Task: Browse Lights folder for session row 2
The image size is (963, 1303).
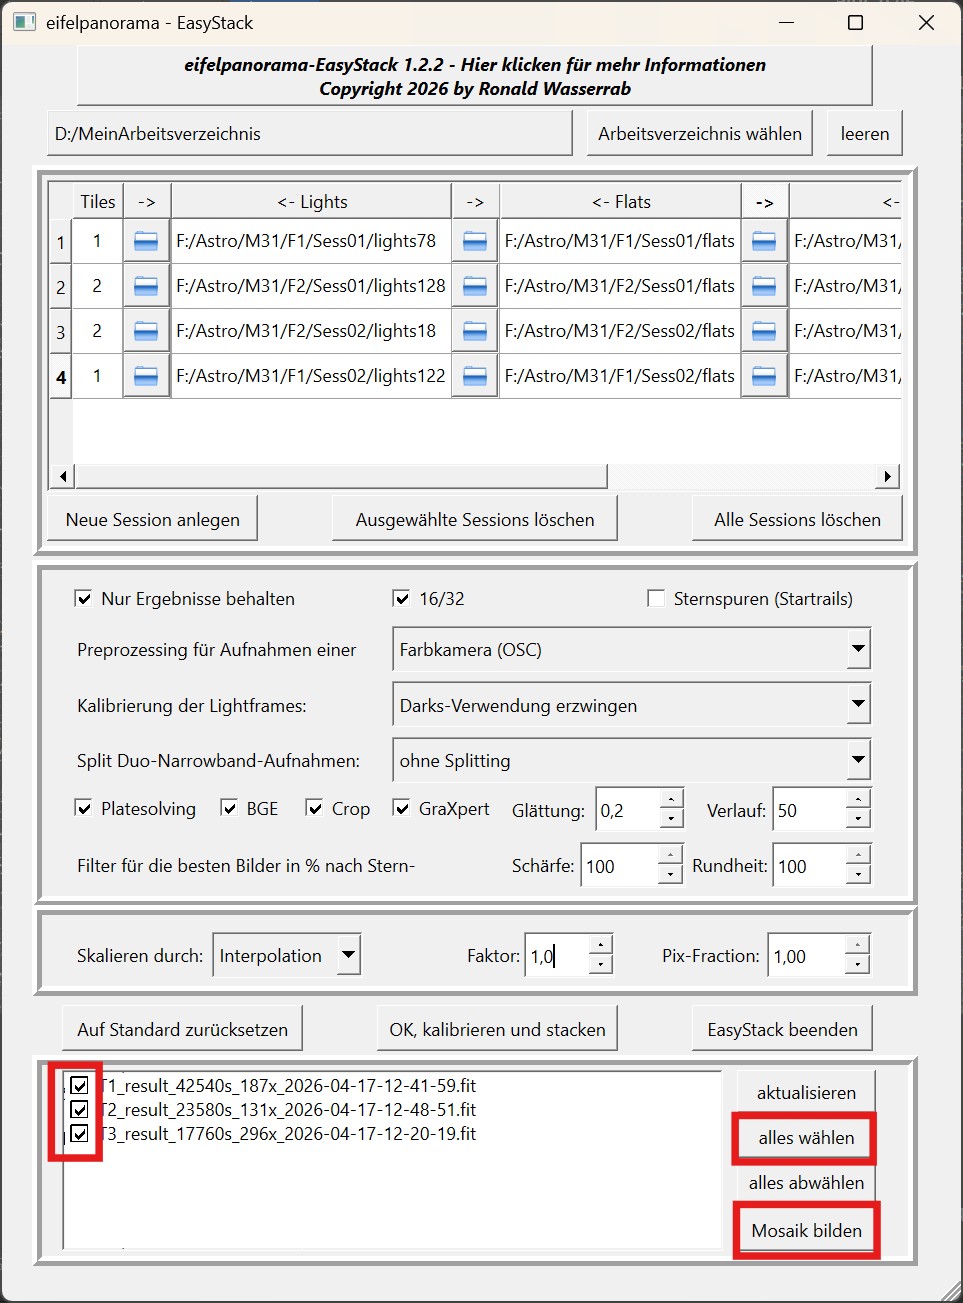Action: (x=146, y=286)
